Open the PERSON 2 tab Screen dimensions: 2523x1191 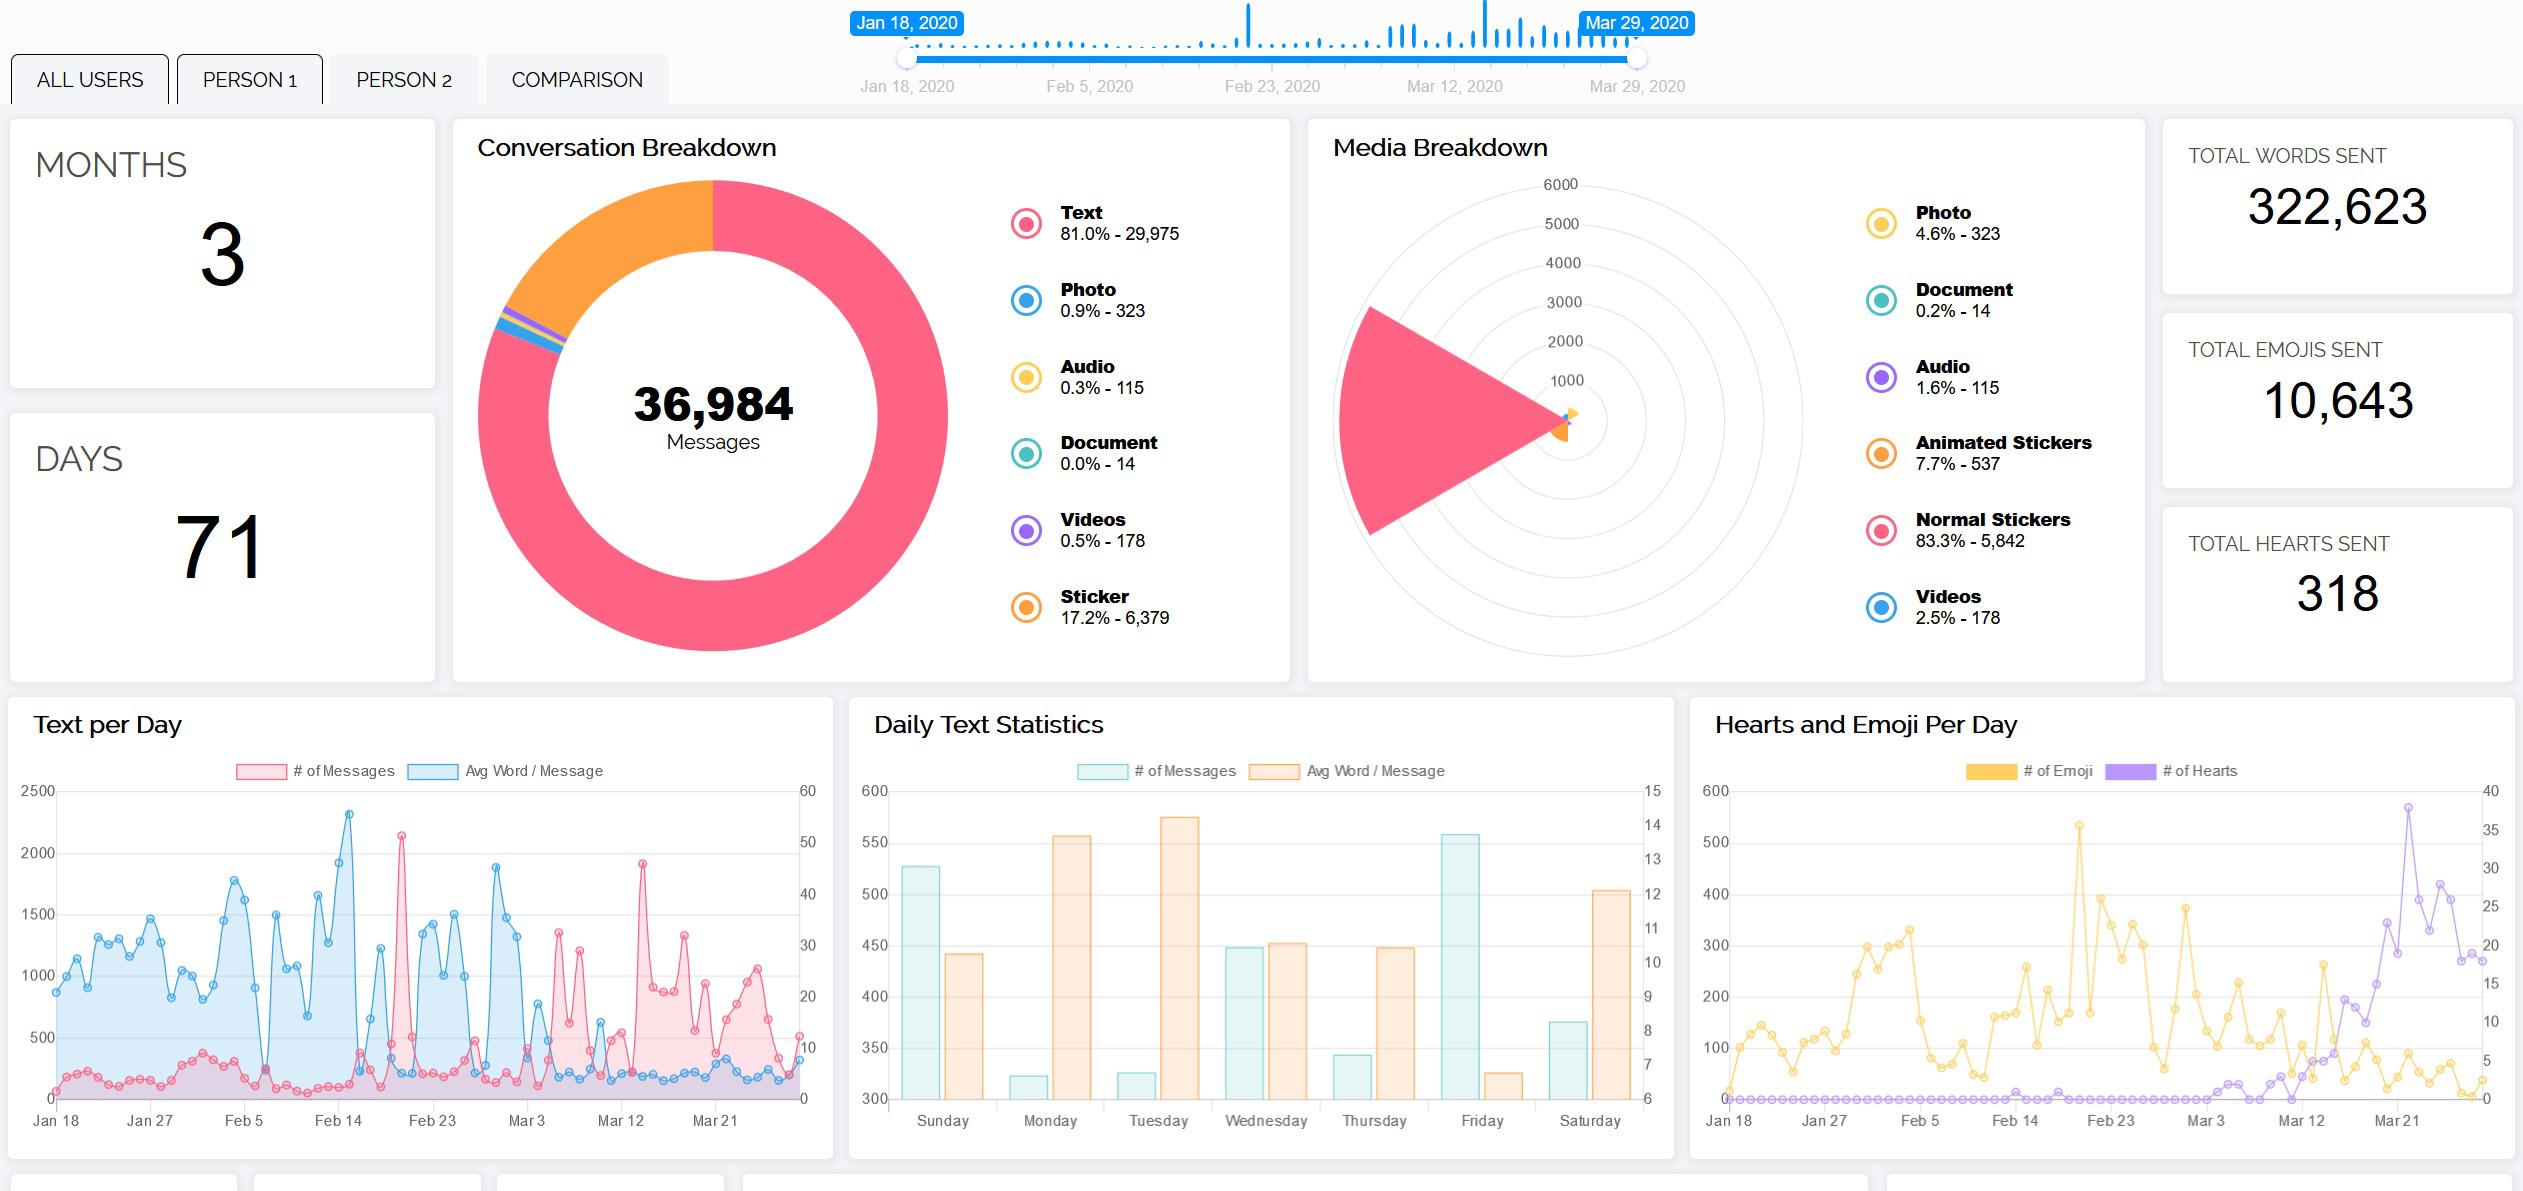[x=404, y=80]
